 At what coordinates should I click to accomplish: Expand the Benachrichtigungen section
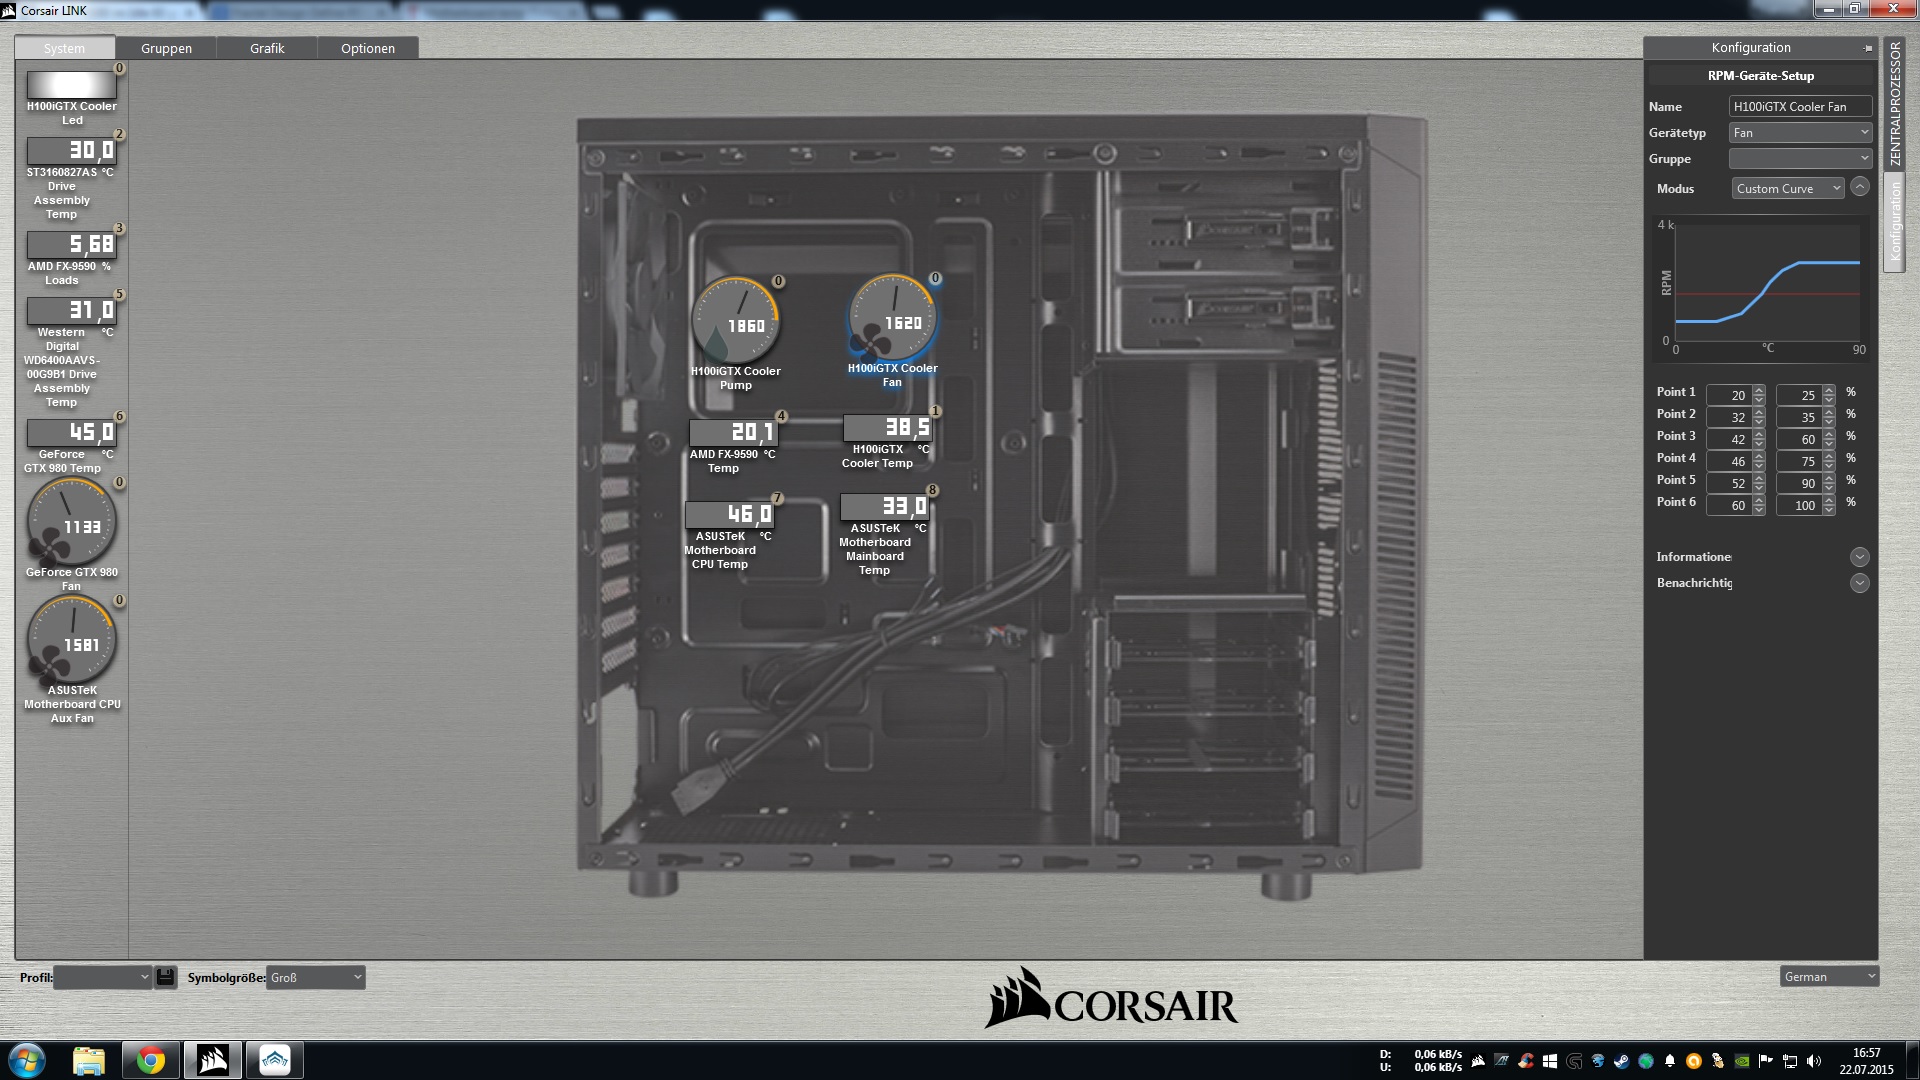click(1859, 583)
